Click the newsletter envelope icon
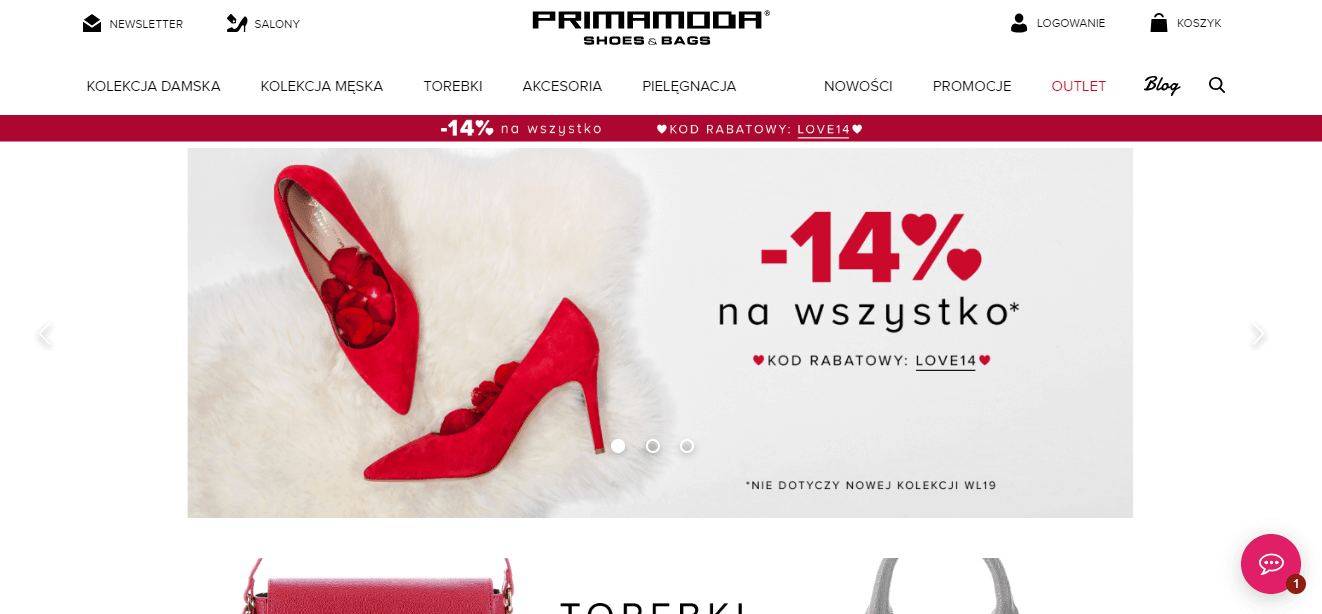Image resolution: width=1322 pixels, height=614 pixels. click(92, 23)
